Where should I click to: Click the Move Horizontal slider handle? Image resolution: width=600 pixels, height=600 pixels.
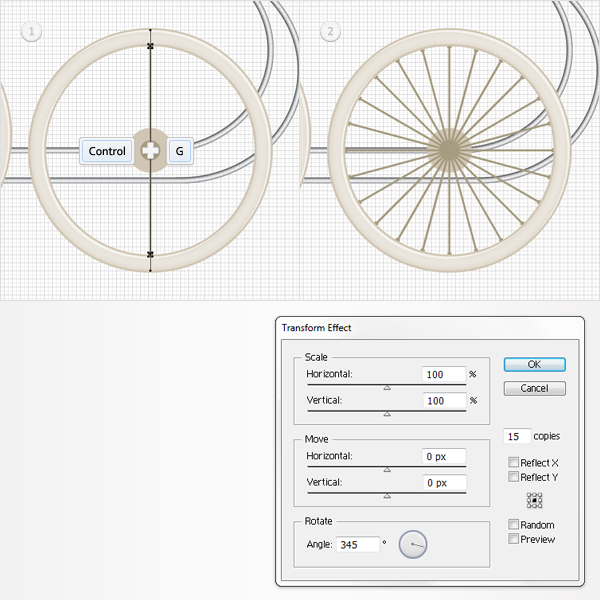(387, 470)
